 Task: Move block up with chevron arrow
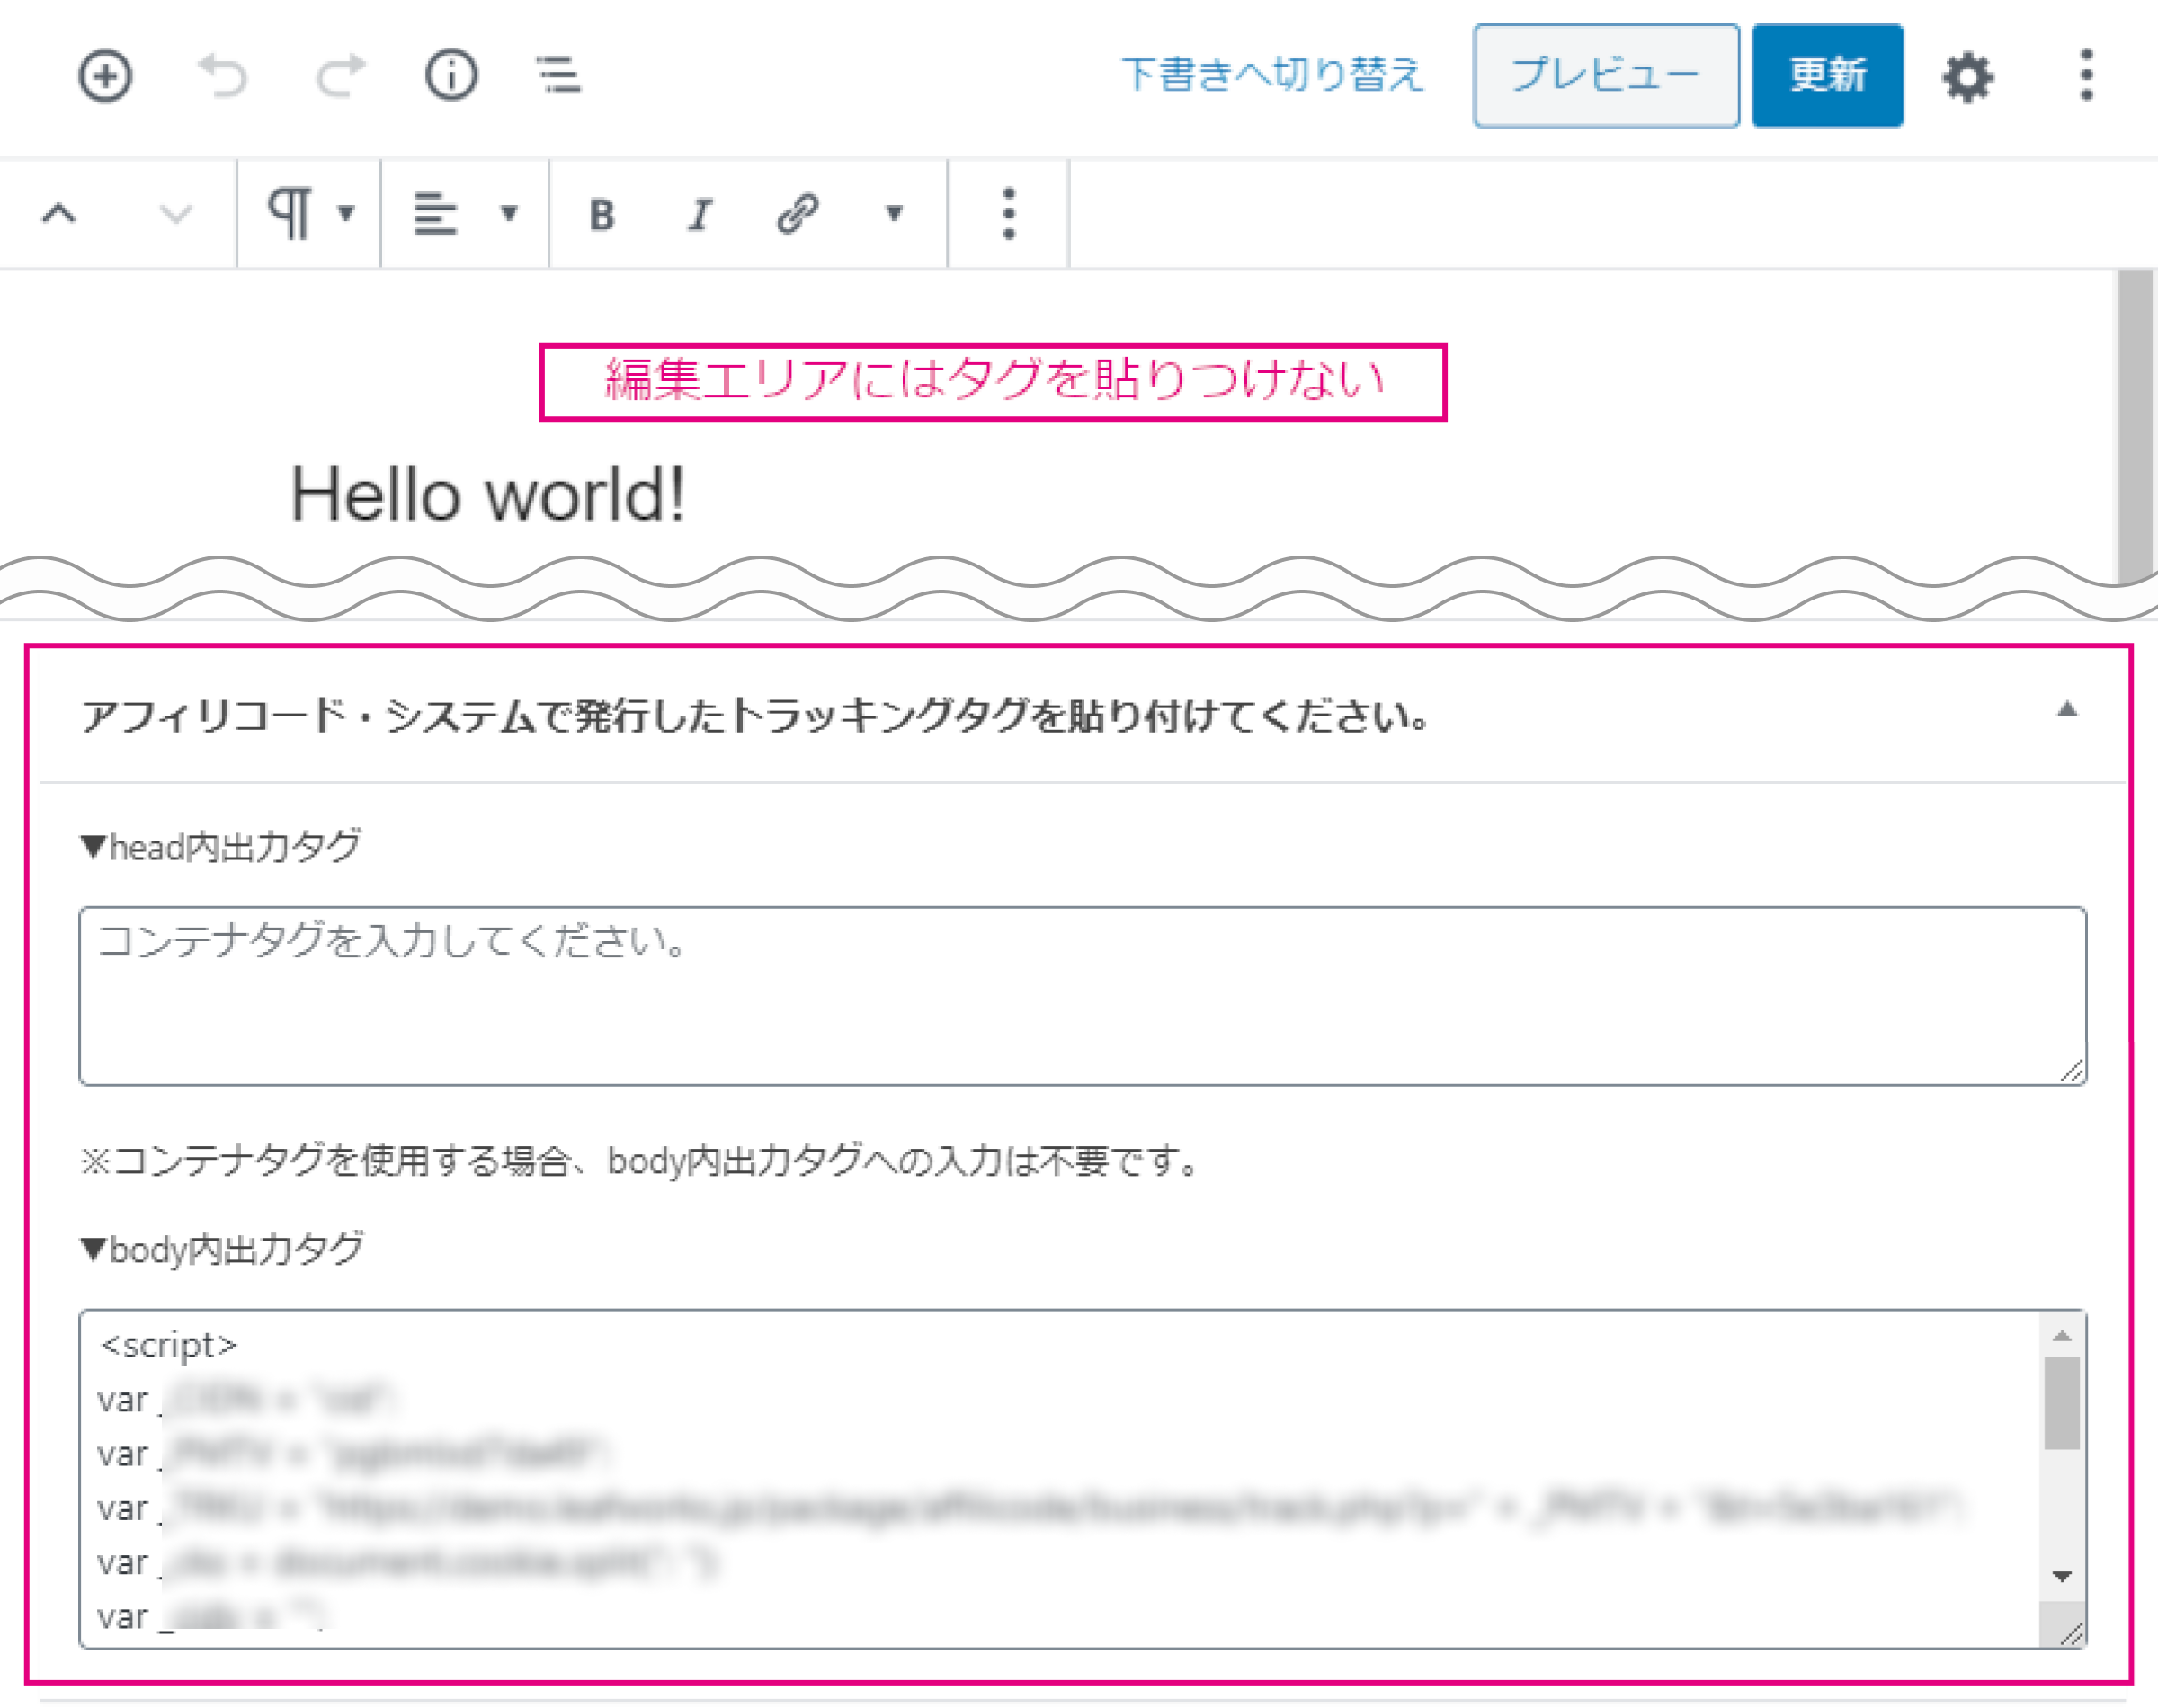point(59,213)
